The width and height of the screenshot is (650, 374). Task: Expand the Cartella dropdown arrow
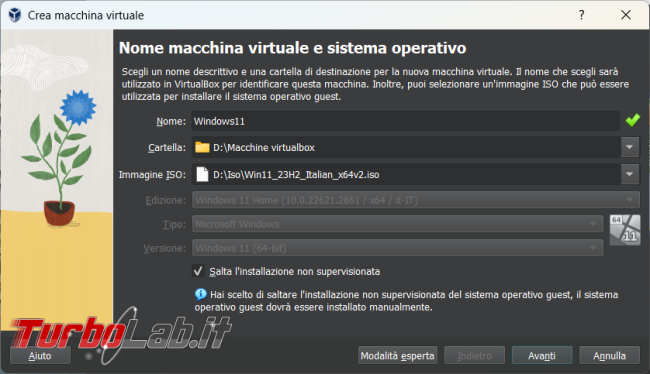(630, 147)
